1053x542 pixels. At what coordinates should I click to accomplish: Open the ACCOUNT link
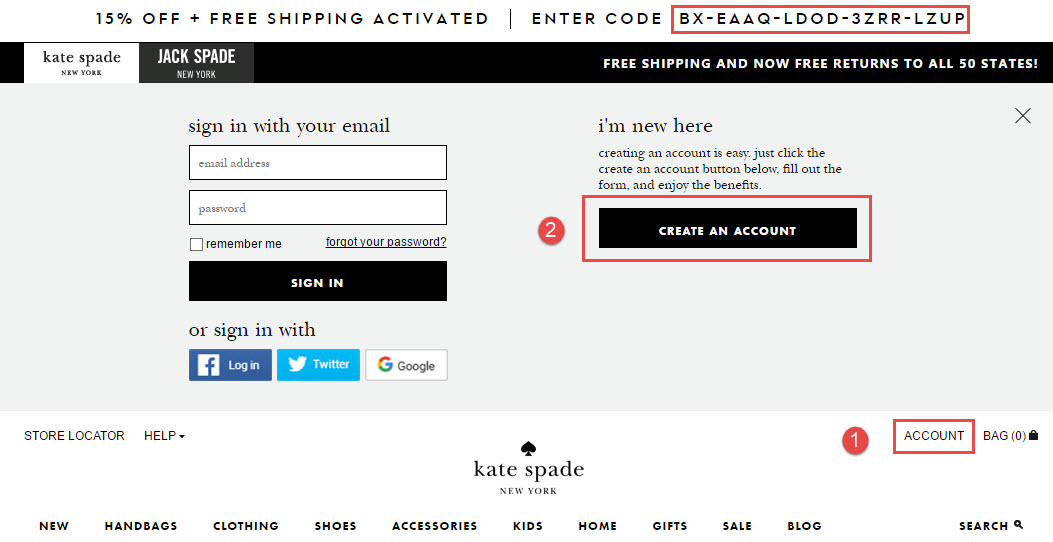coord(933,436)
